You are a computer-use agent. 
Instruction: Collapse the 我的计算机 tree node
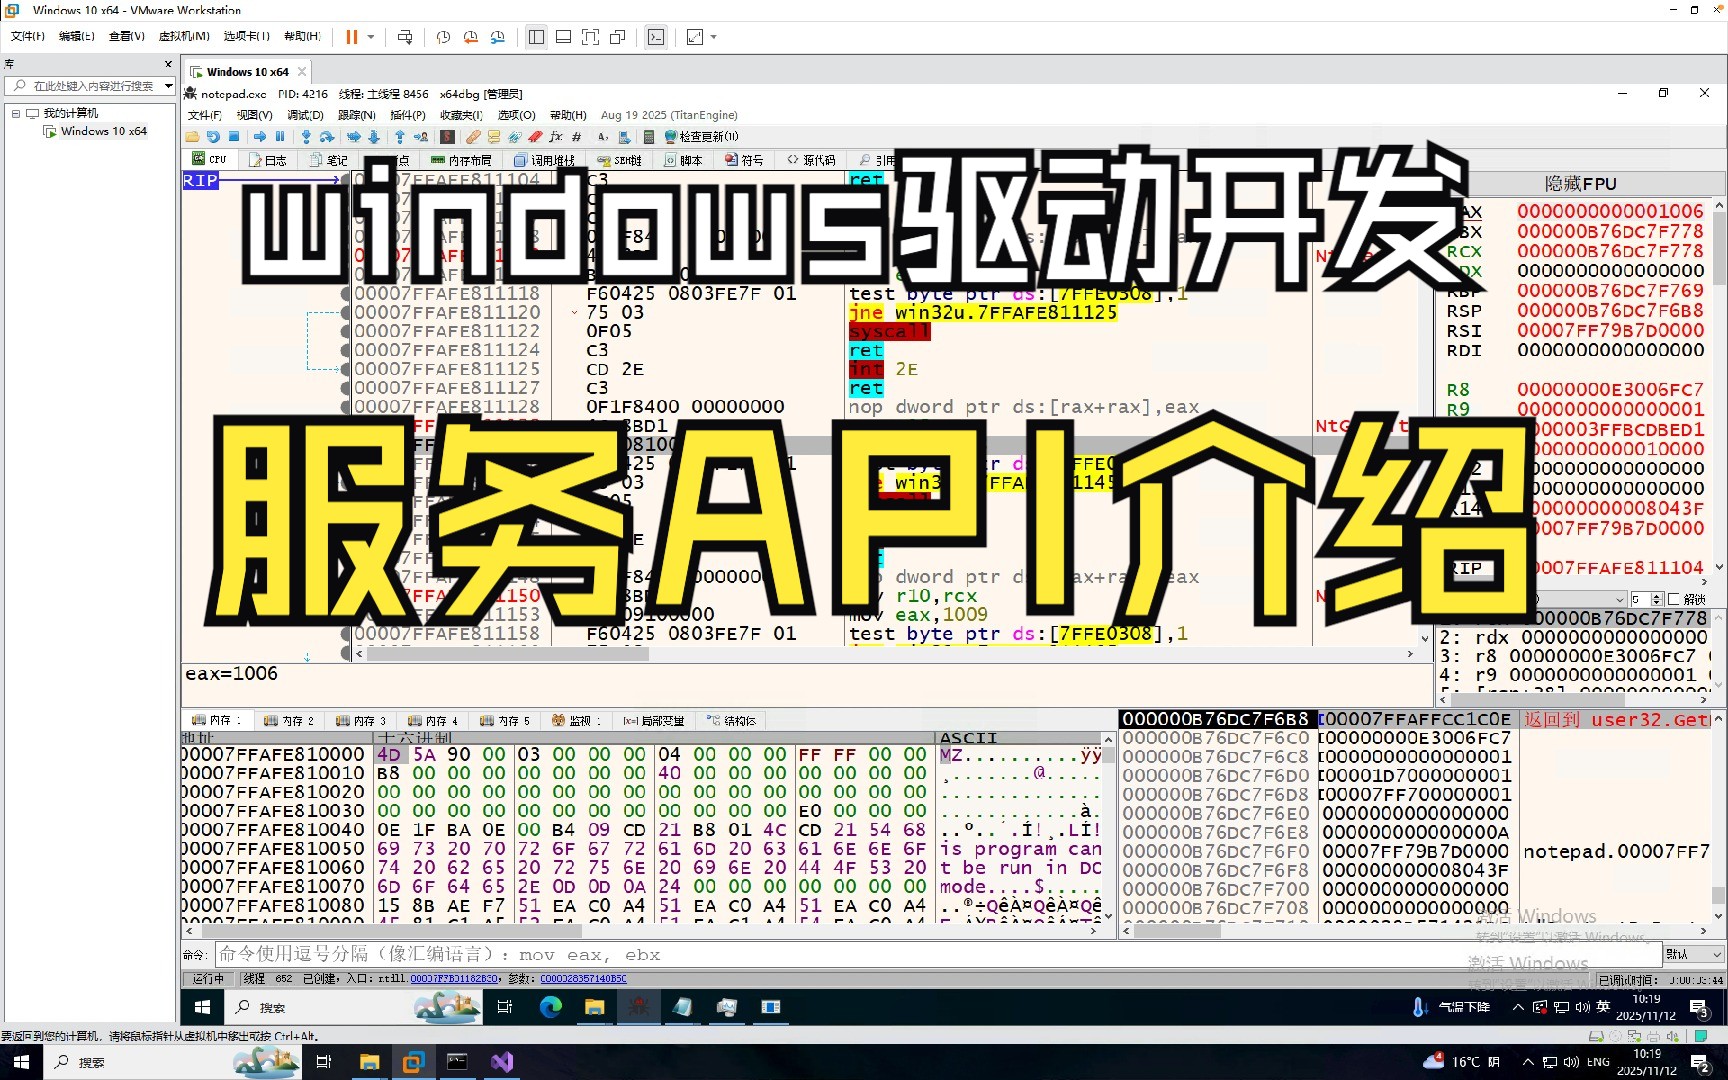(16, 113)
